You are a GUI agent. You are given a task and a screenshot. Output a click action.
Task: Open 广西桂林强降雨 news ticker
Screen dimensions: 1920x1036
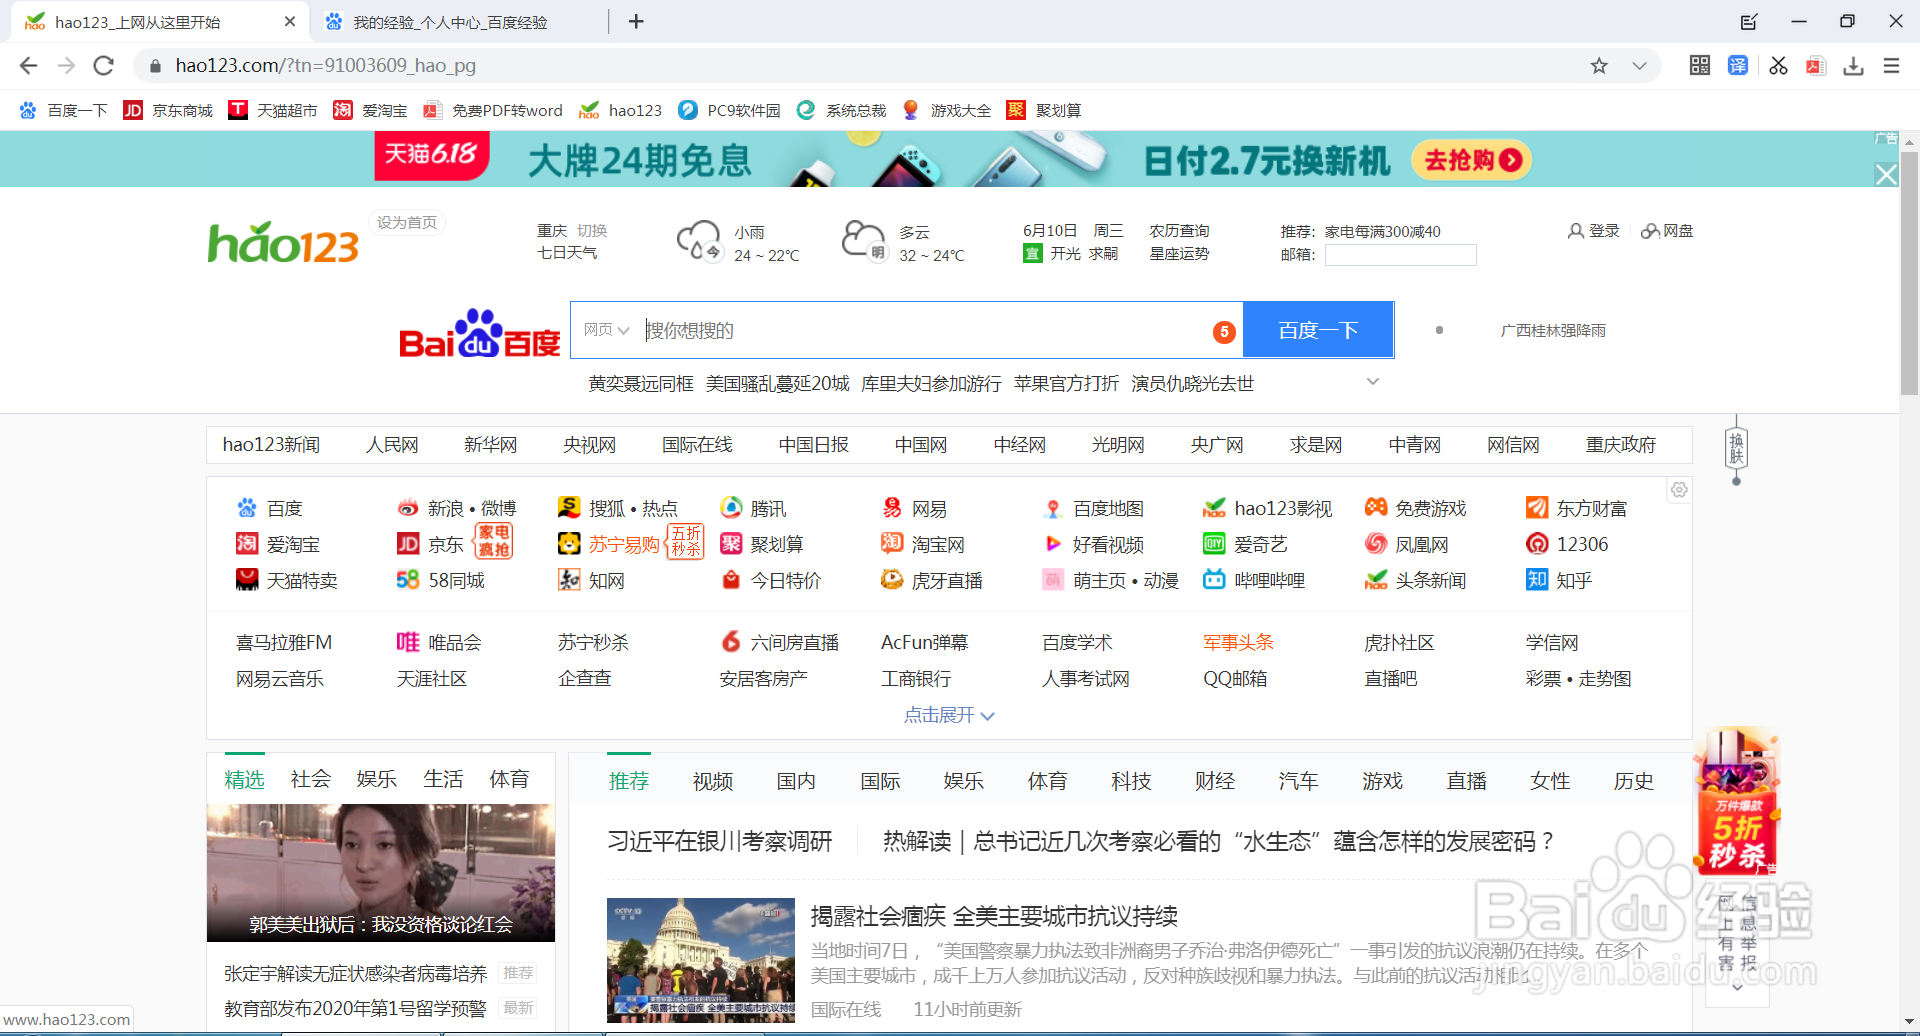pyautogui.click(x=1553, y=331)
